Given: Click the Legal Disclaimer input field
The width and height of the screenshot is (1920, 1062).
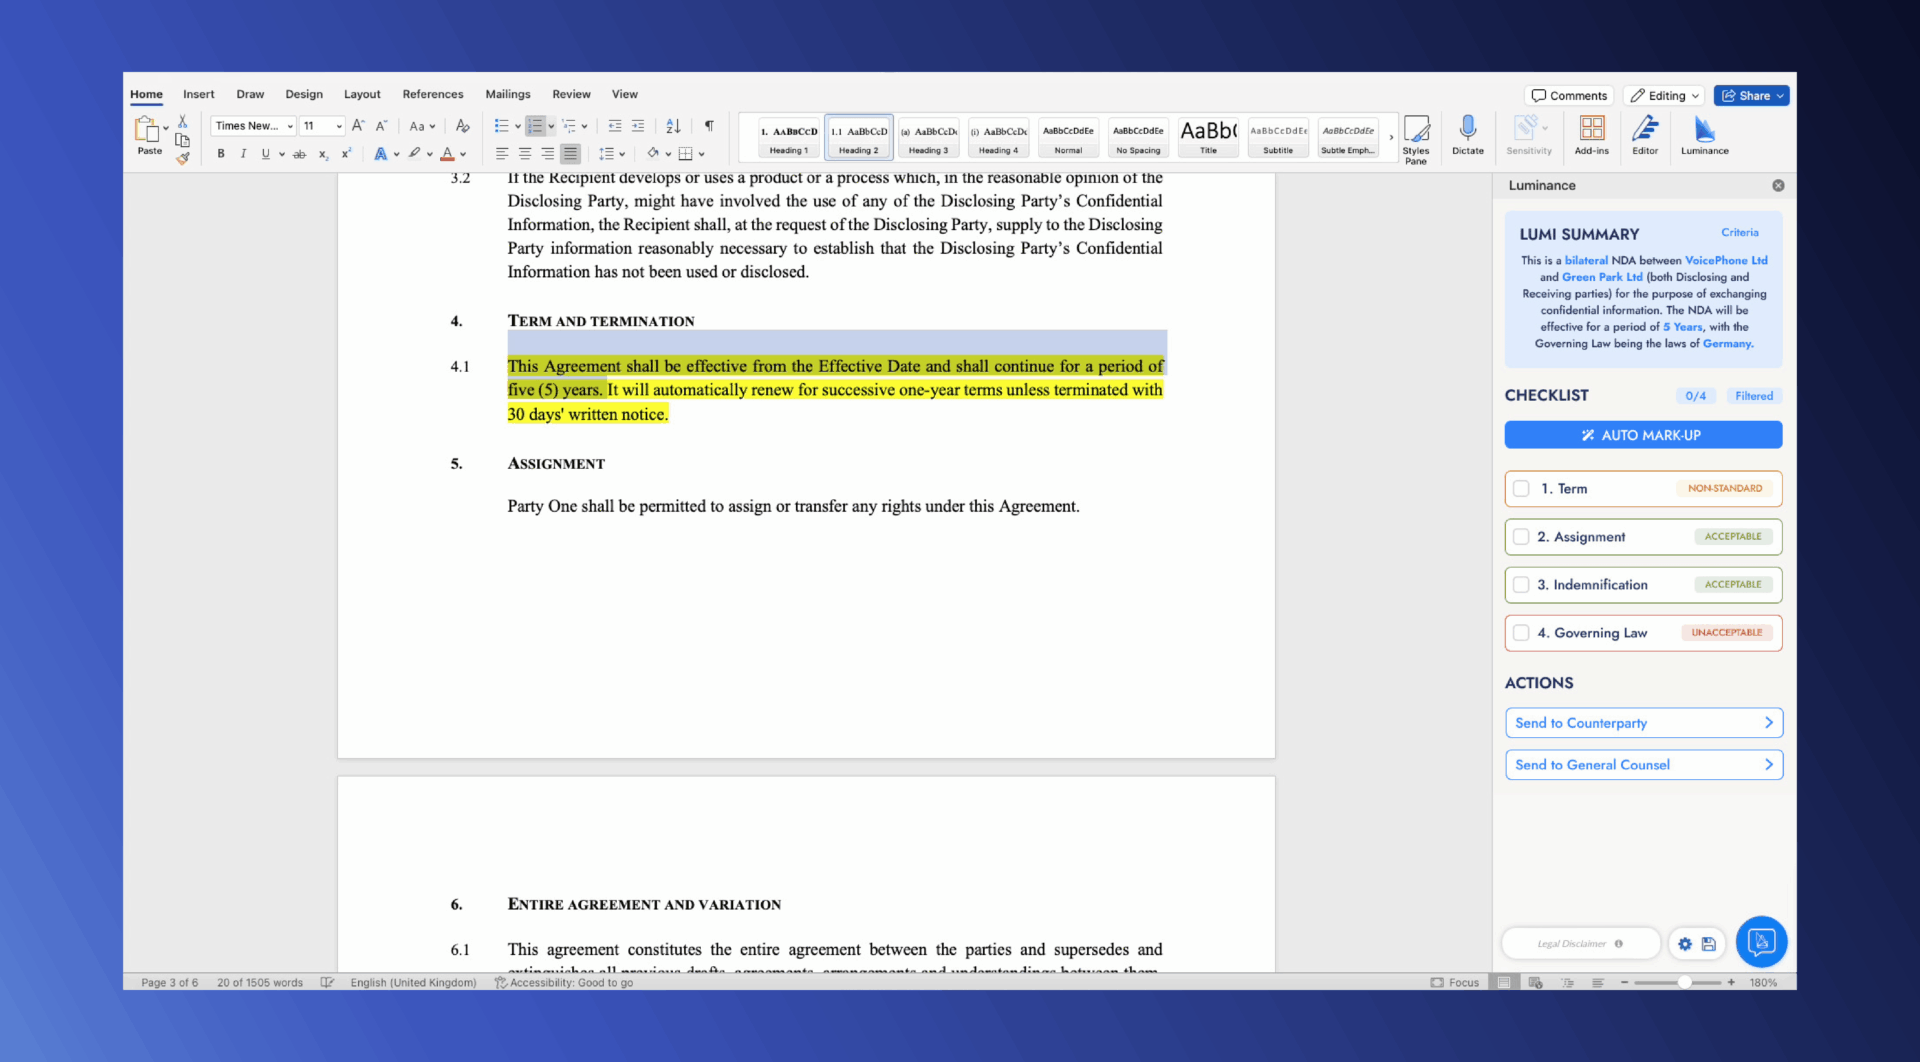Looking at the screenshot, I should pos(1580,943).
